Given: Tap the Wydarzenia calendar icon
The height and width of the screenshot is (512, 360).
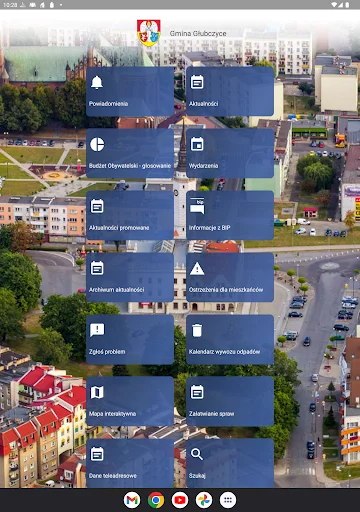Looking at the screenshot, I should click(x=197, y=144).
